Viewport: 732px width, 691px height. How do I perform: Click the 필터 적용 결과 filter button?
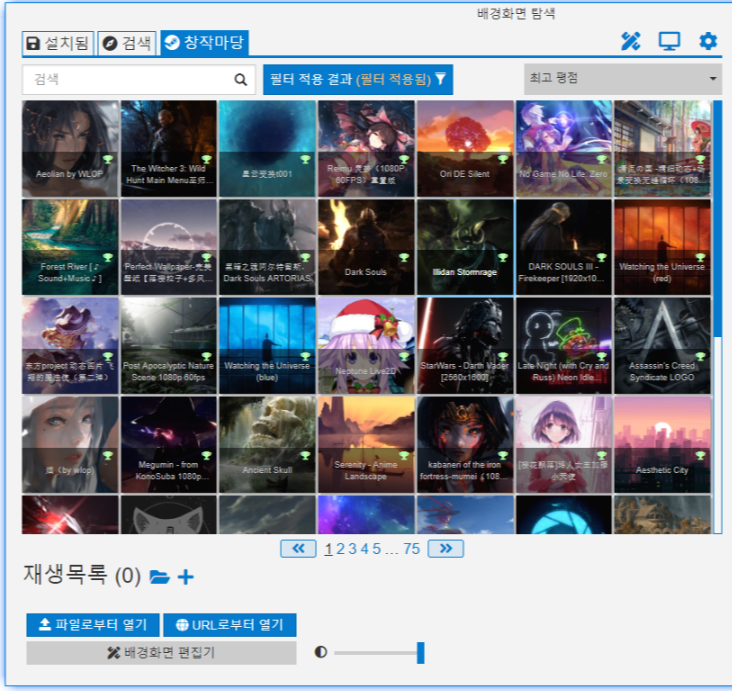[358, 79]
